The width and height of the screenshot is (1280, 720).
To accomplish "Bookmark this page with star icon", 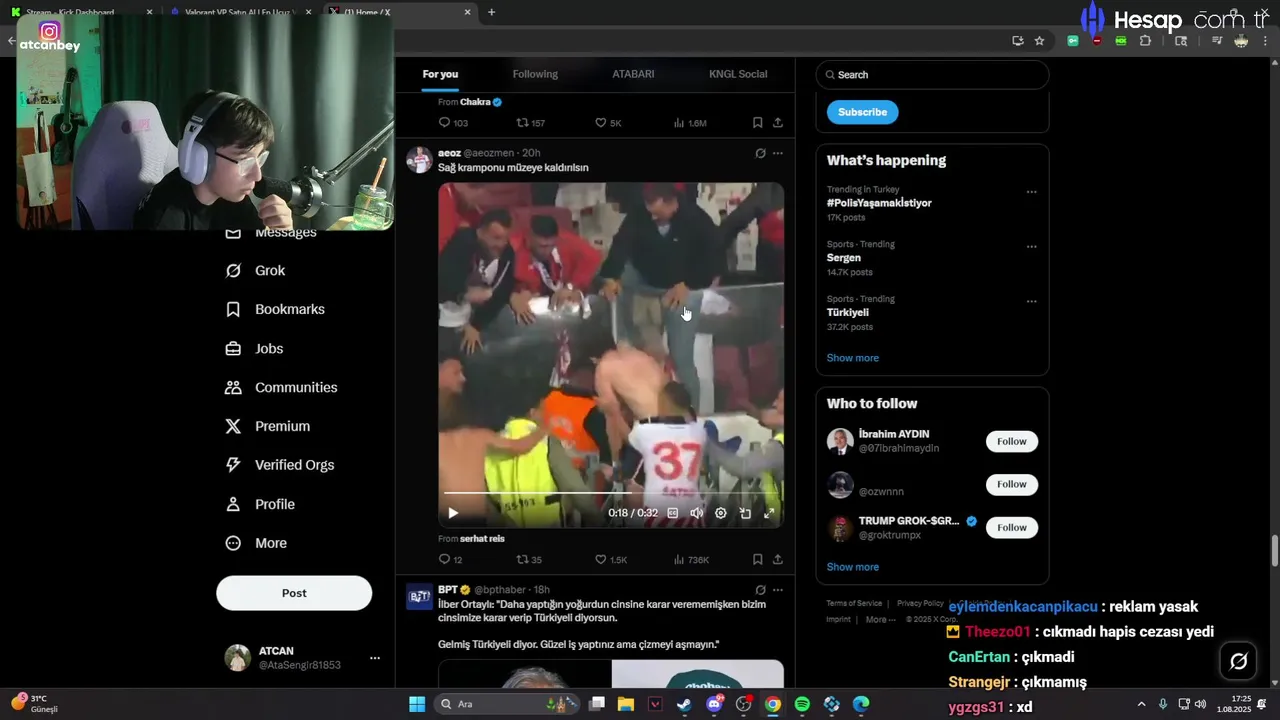I will point(1039,41).
